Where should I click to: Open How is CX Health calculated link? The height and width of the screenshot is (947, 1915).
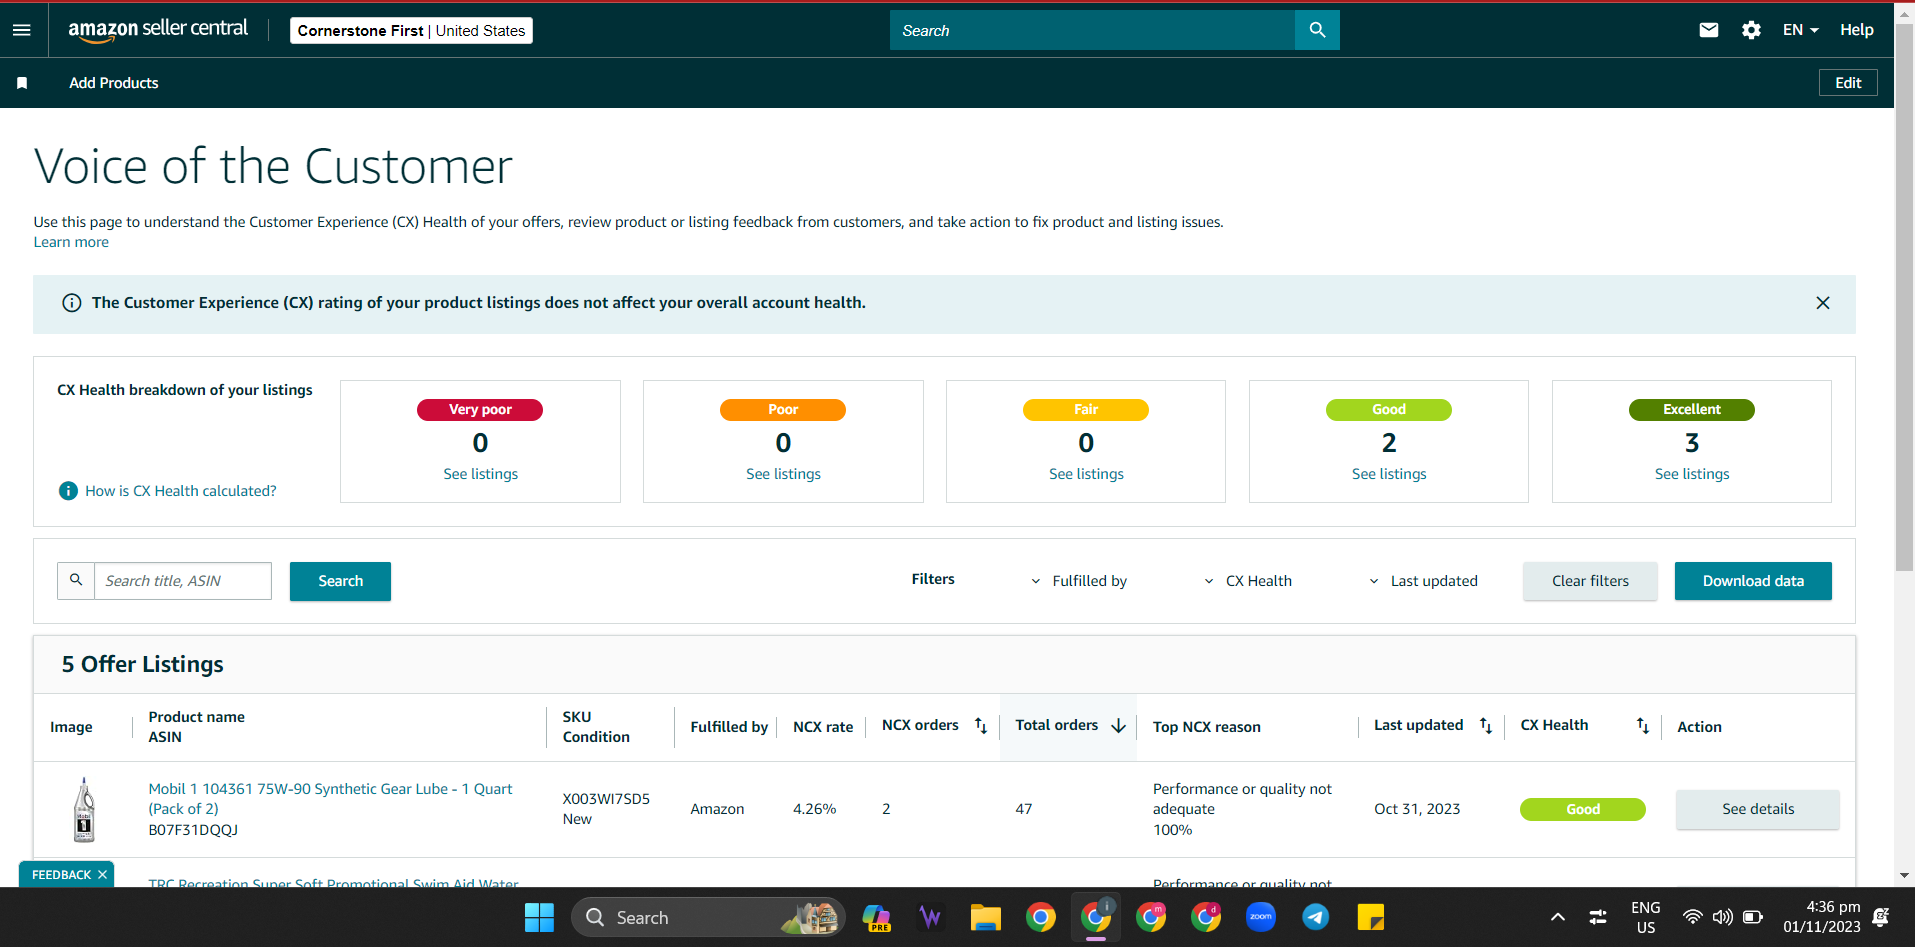[x=181, y=491]
